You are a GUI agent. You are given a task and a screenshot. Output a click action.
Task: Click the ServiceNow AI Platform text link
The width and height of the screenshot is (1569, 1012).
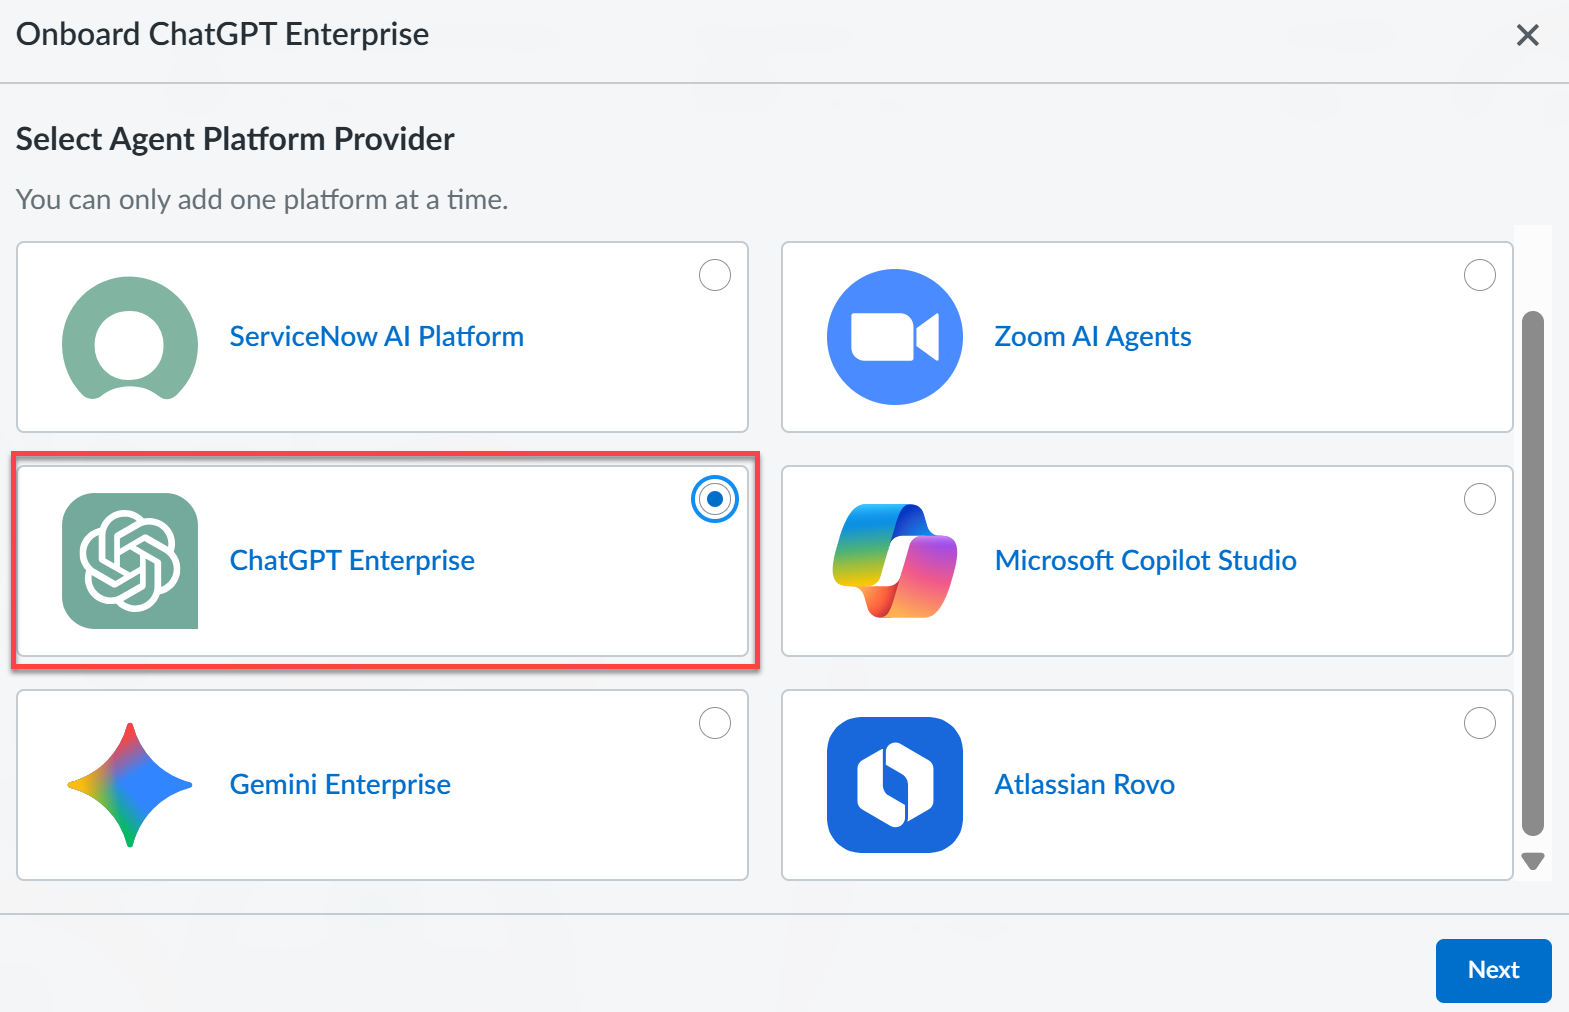click(377, 337)
